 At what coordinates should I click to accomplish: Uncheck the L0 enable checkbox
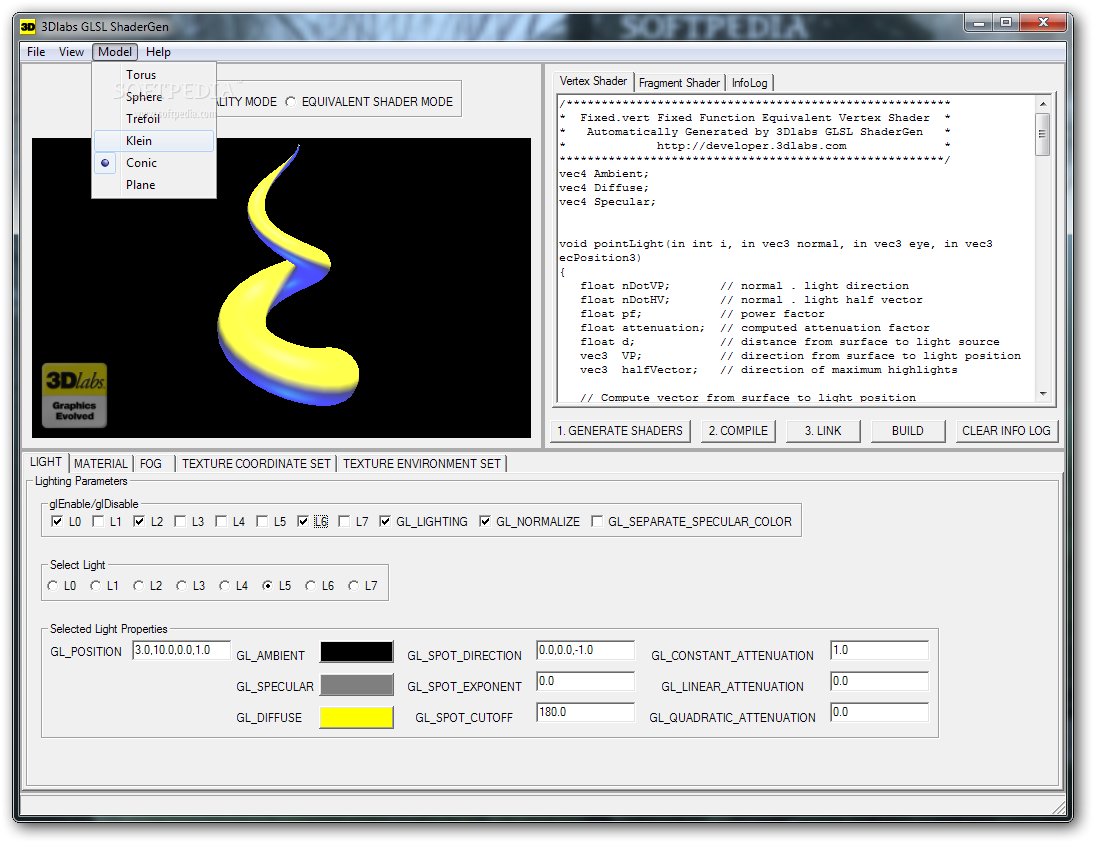tap(57, 521)
